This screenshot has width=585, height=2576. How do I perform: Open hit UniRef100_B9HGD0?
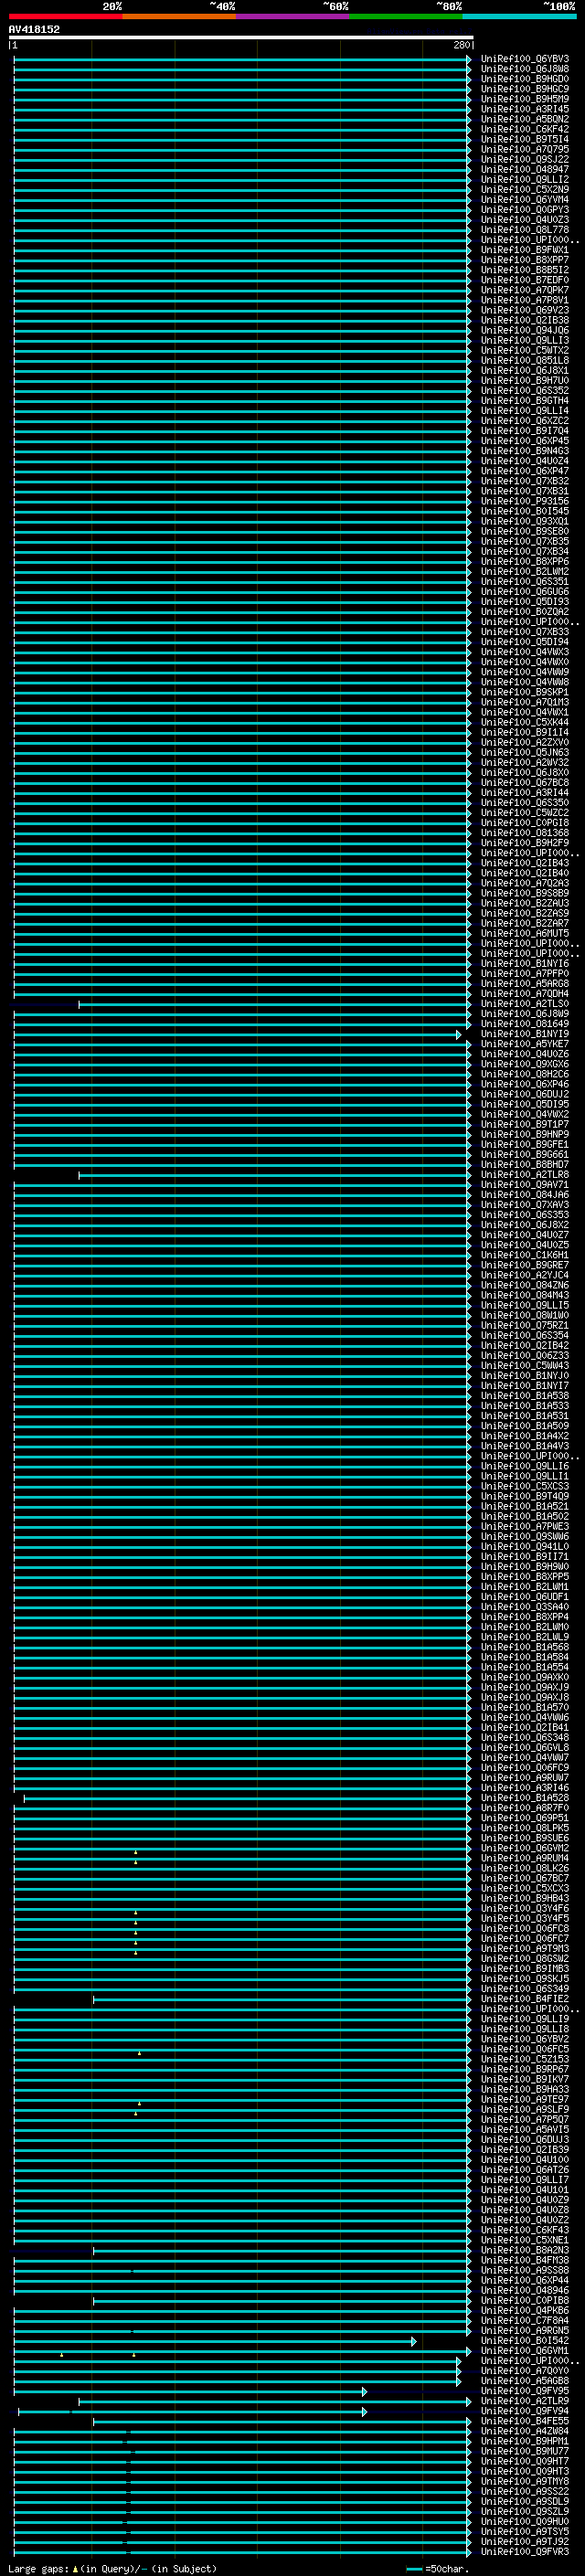click(x=525, y=79)
